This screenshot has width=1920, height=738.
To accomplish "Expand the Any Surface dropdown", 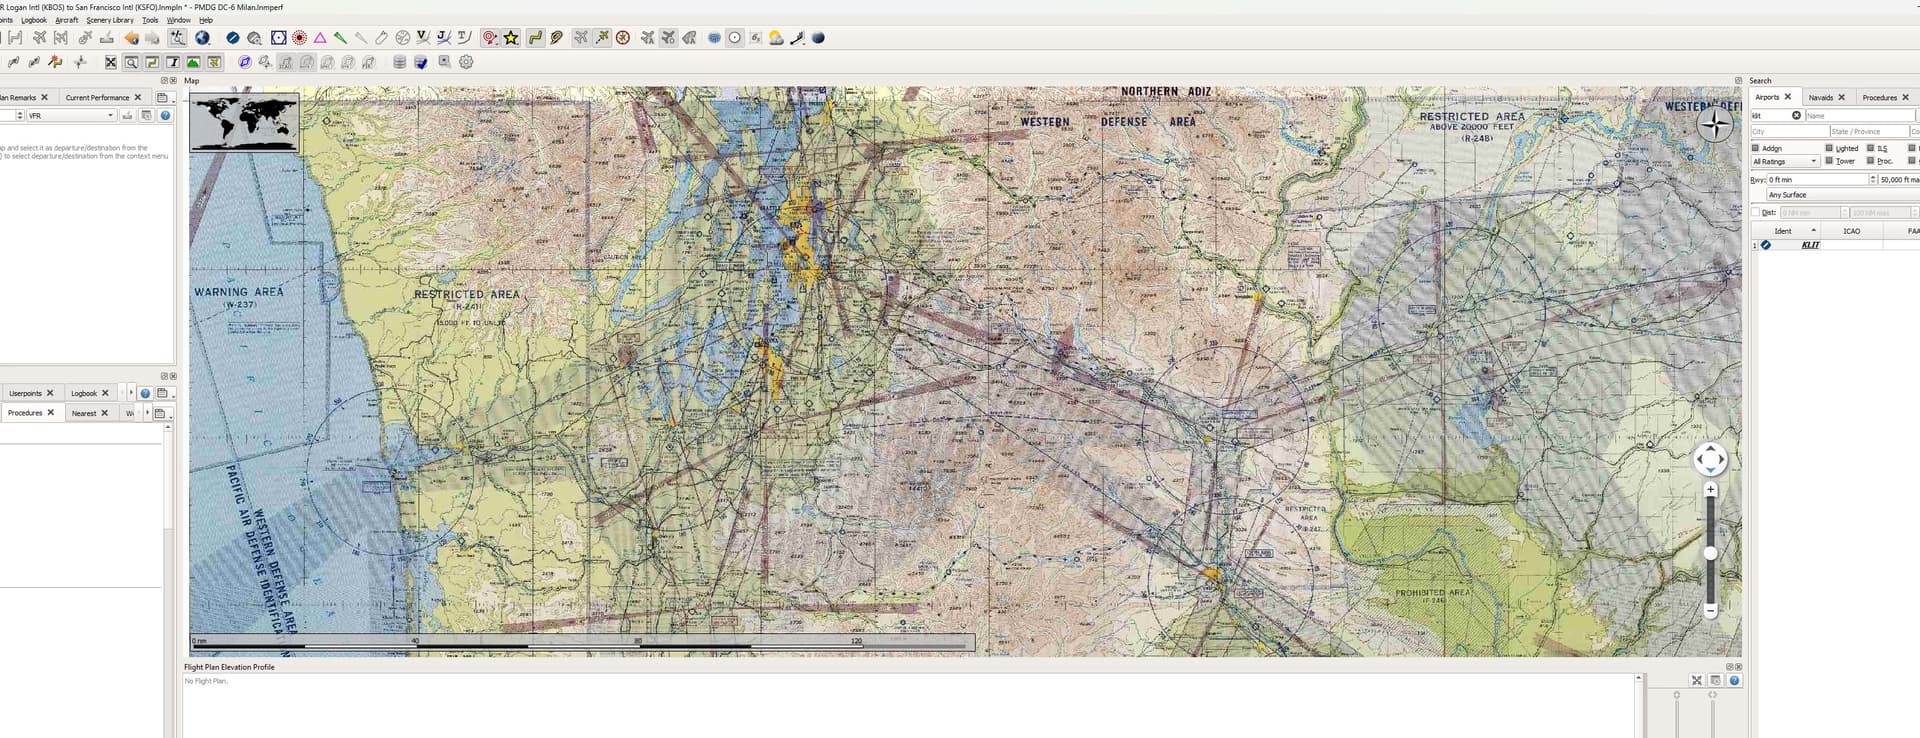I will pyautogui.click(x=1840, y=195).
